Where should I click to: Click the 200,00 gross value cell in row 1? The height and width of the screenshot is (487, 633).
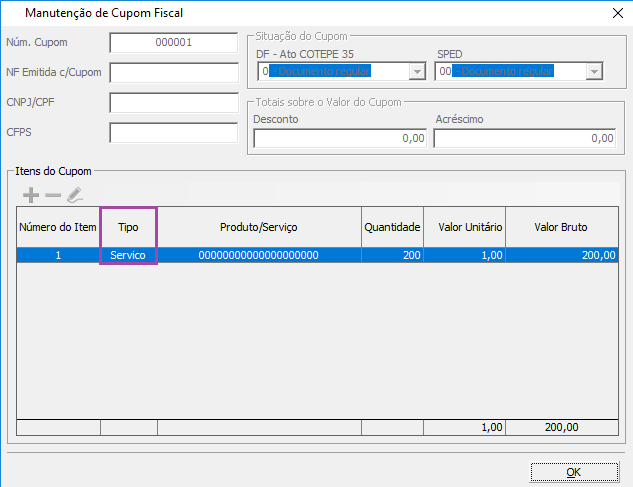[562, 255]
